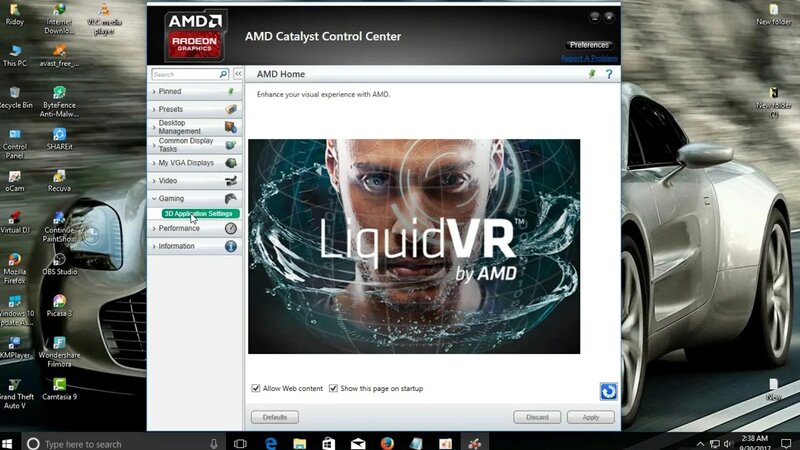Image resolution: width=800 pixels, height=450 pixels.
Task: Click the Video camera icon in sidebar
Action: pos(231,181)
